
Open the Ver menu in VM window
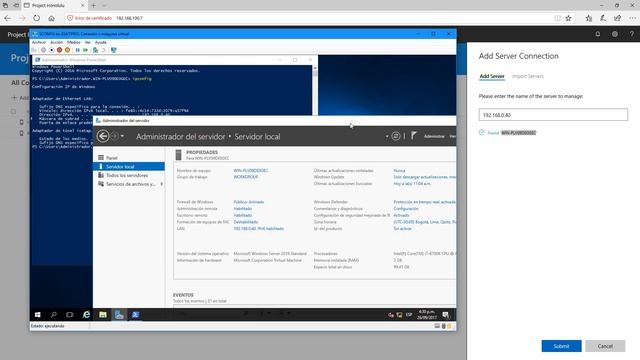click(87, 42)
